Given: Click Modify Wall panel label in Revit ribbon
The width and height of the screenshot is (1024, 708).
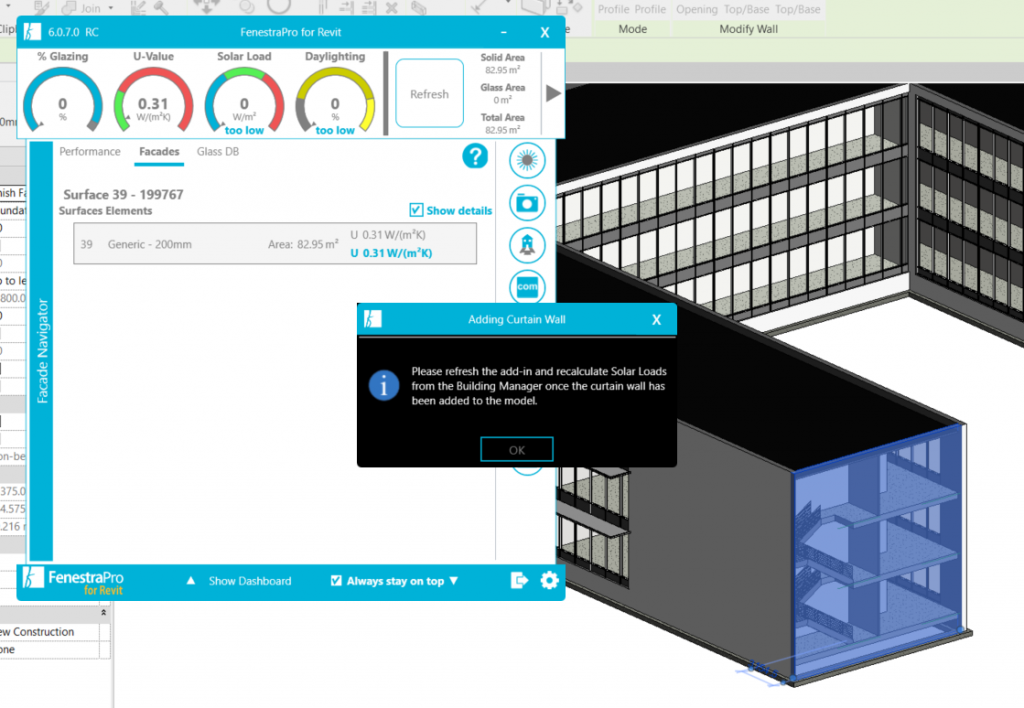Looking at the screenshot, I should pos(748,29).
